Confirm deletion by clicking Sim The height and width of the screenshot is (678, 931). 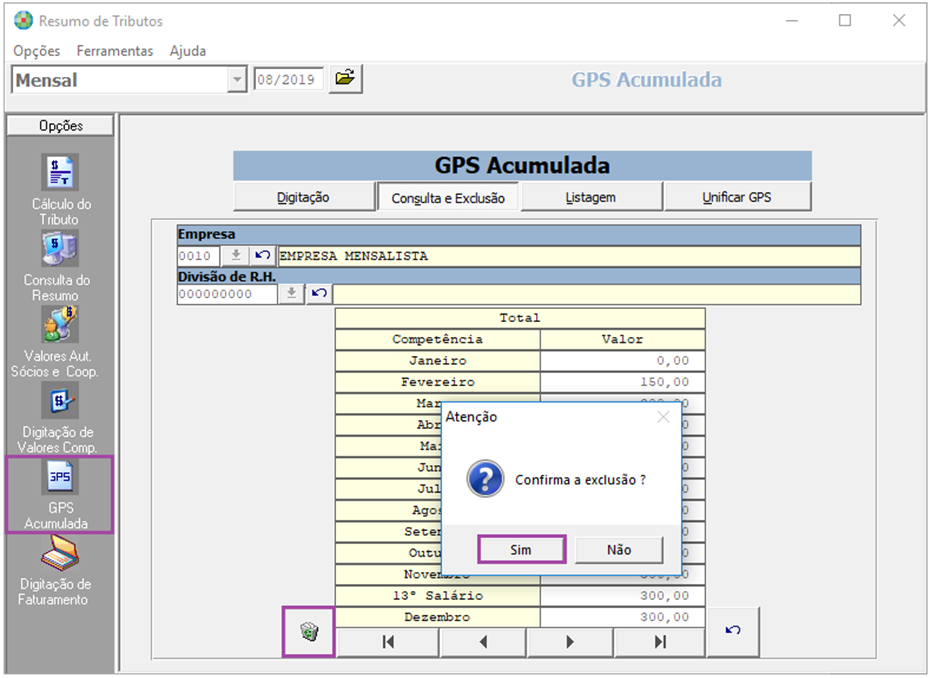(521, 550)
